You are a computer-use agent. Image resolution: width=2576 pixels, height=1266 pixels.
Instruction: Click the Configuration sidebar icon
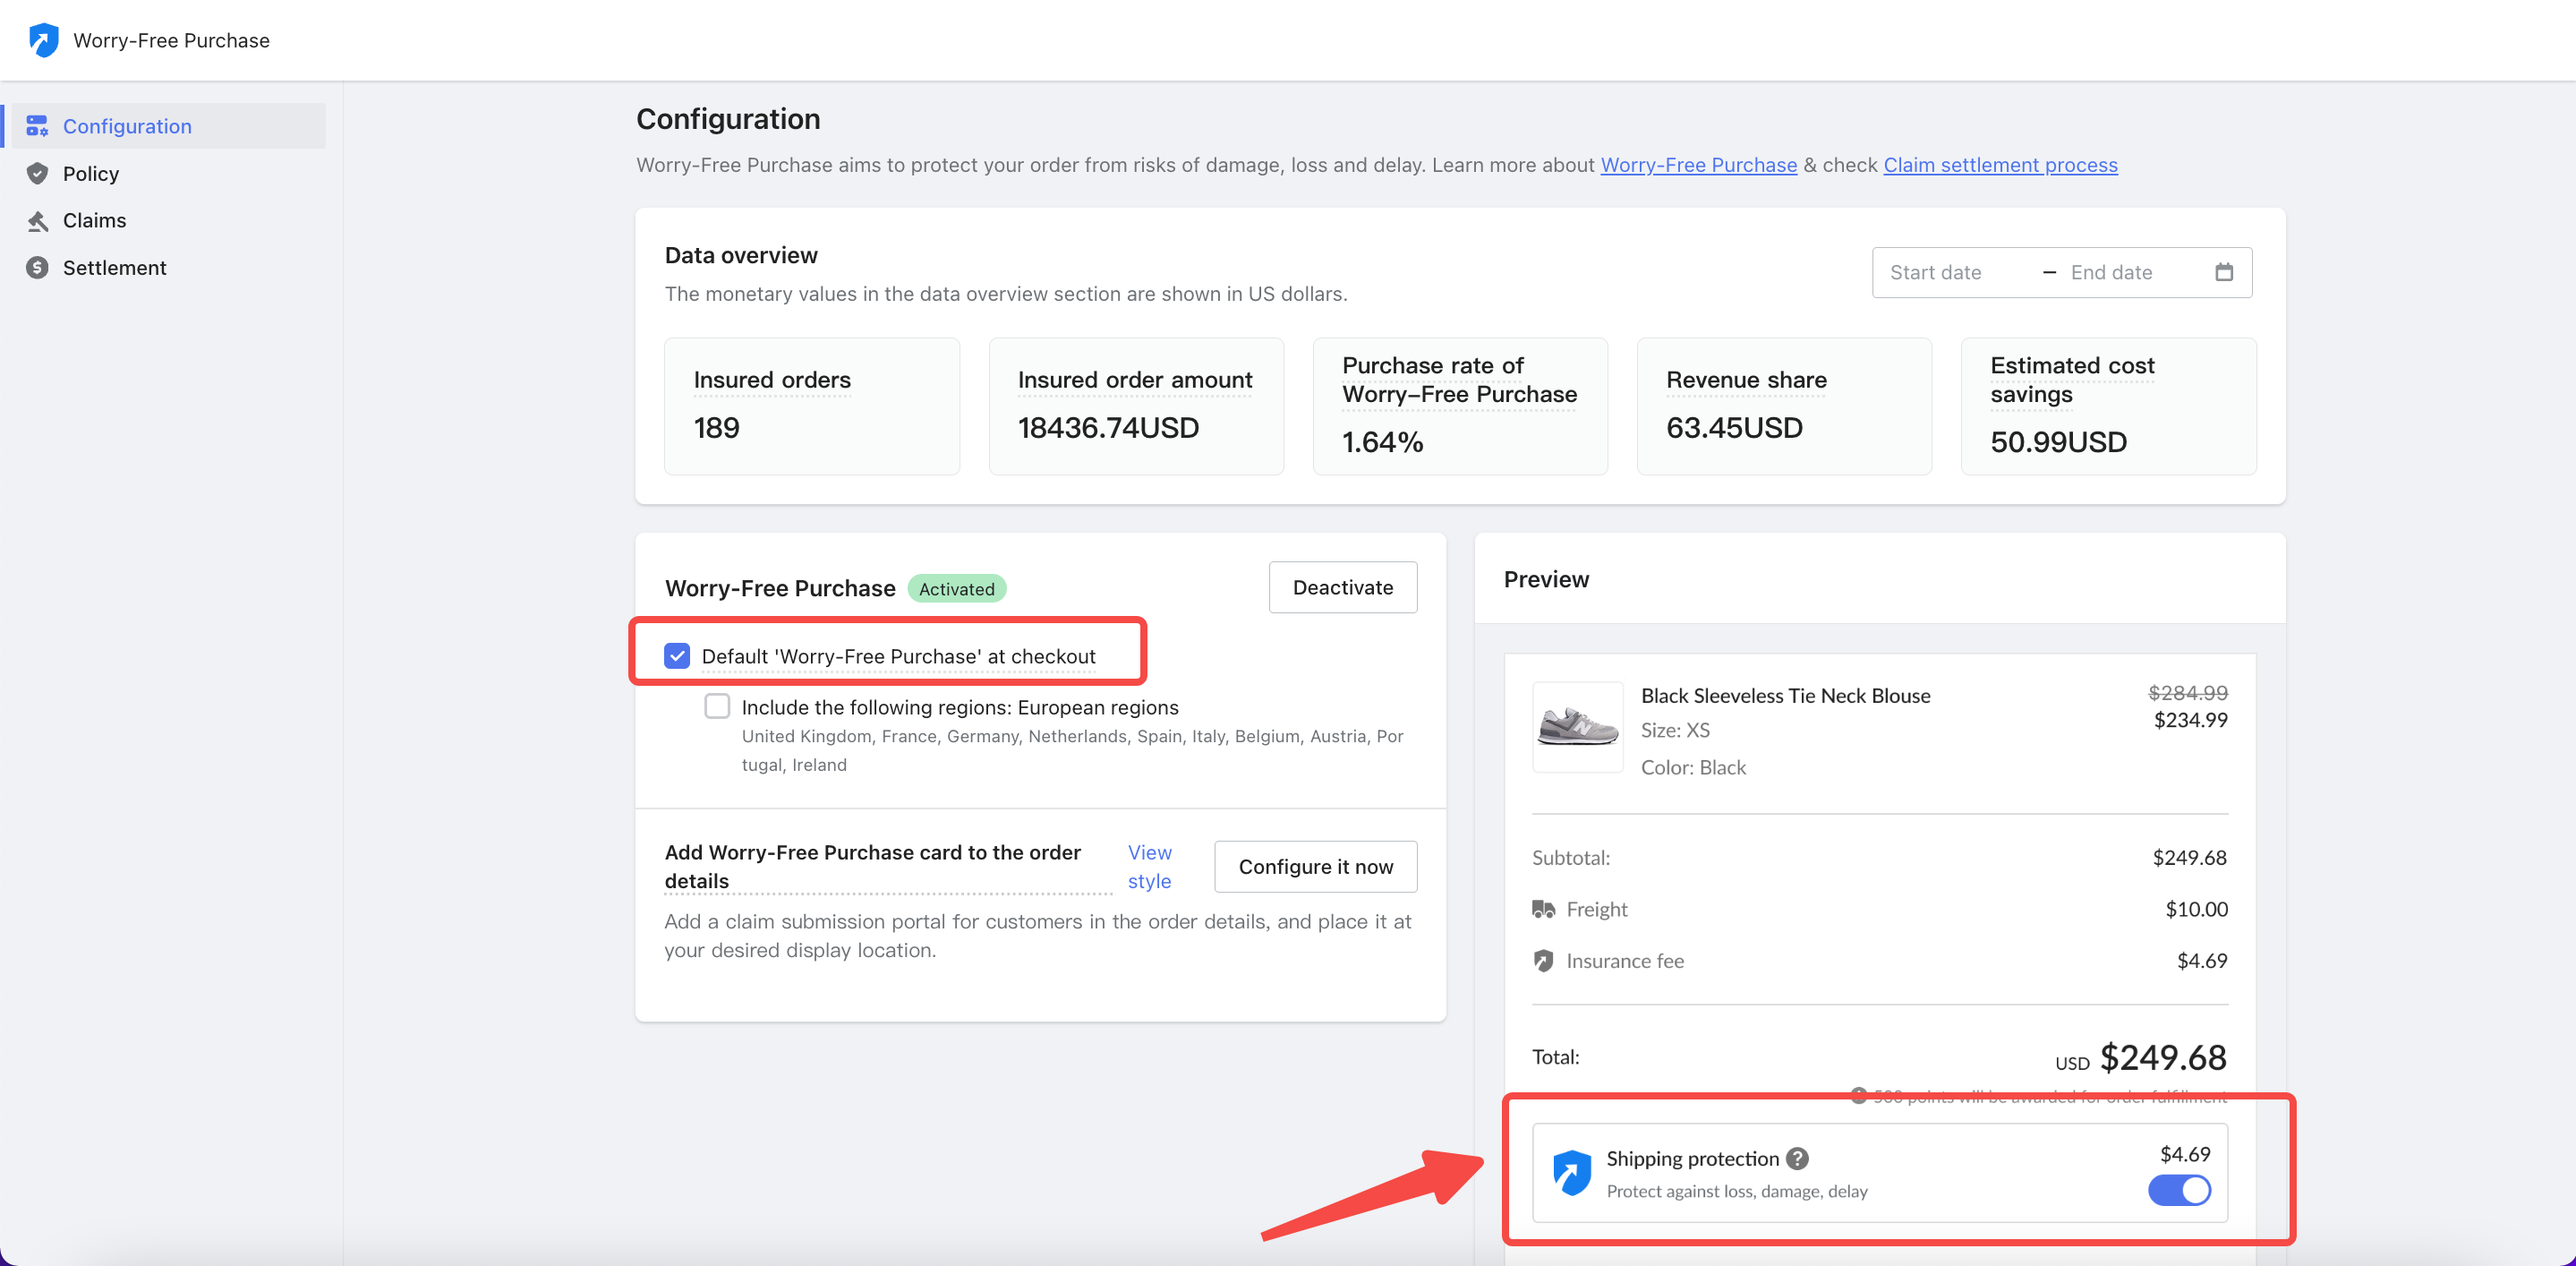click(x=37, y=126)
